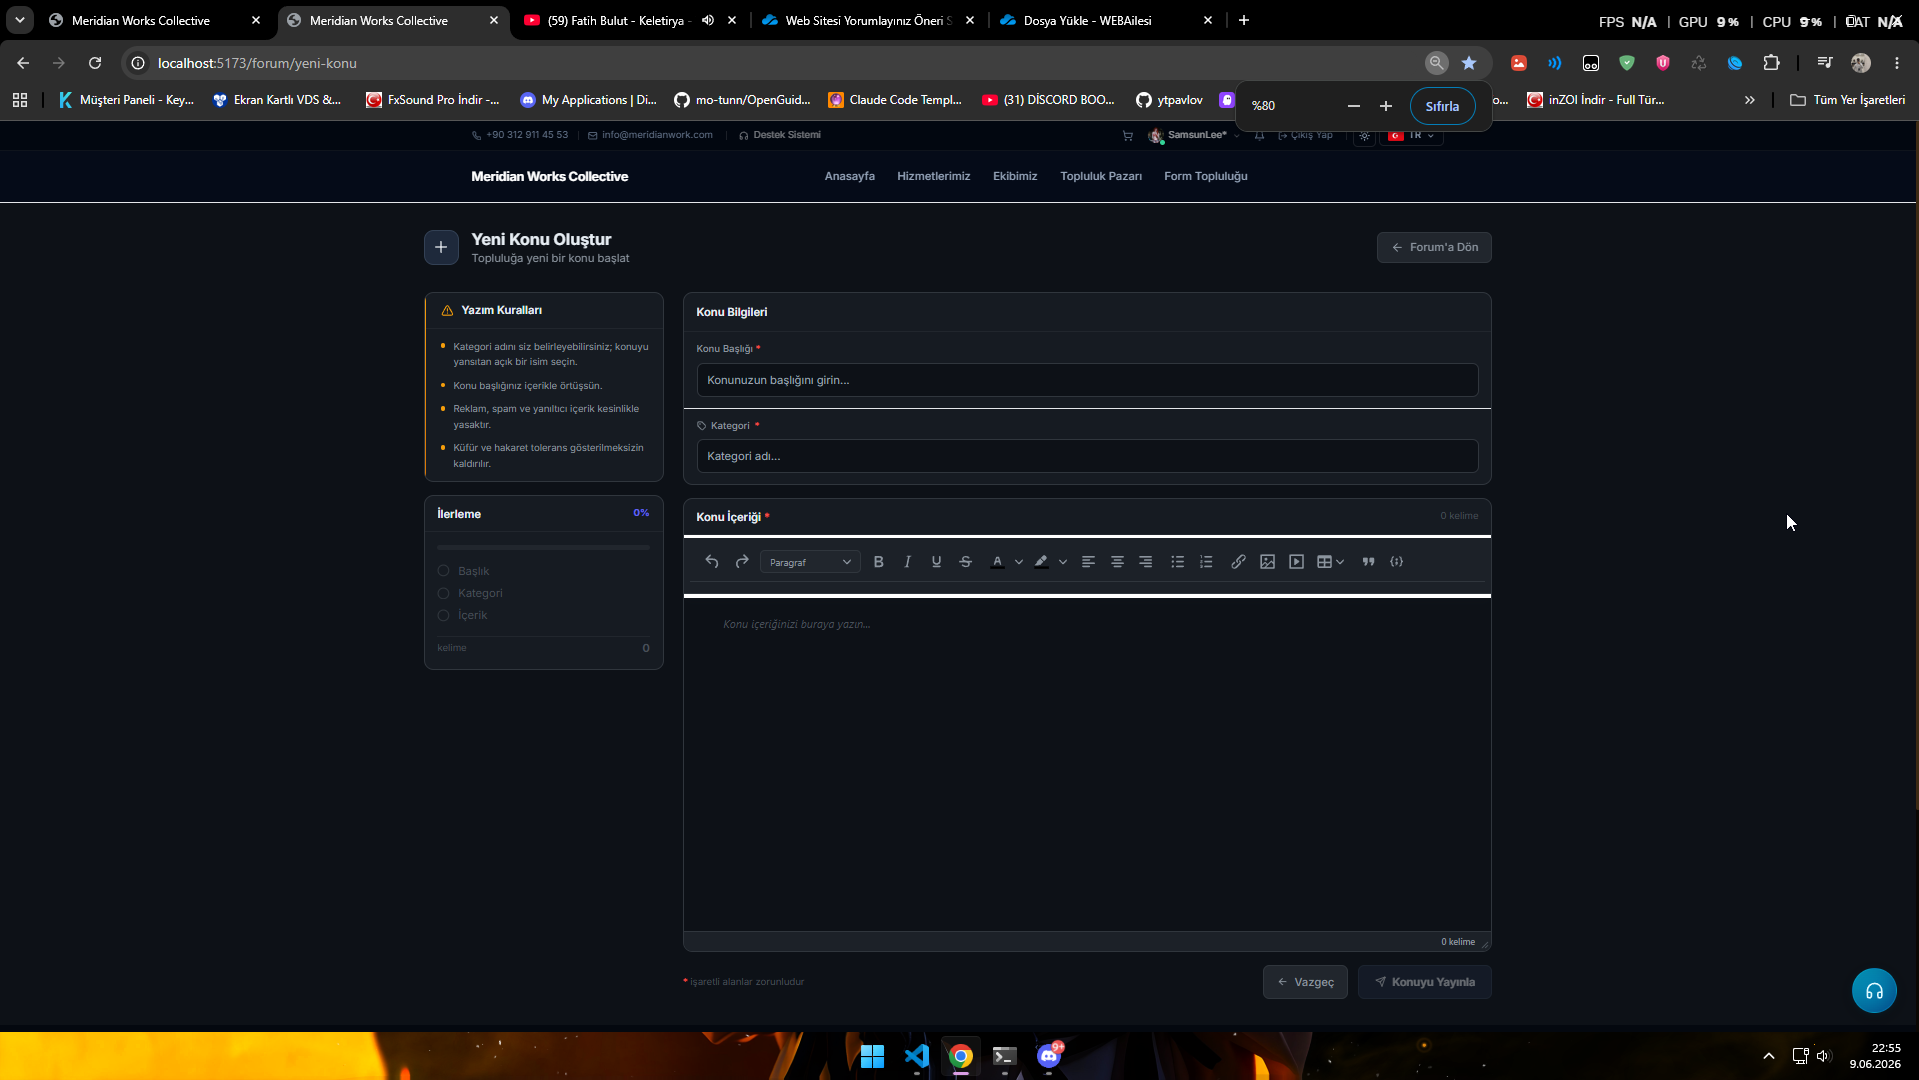Open the shopping cart icon
Viewport: 1919px width, 1080px height.
1128,136
